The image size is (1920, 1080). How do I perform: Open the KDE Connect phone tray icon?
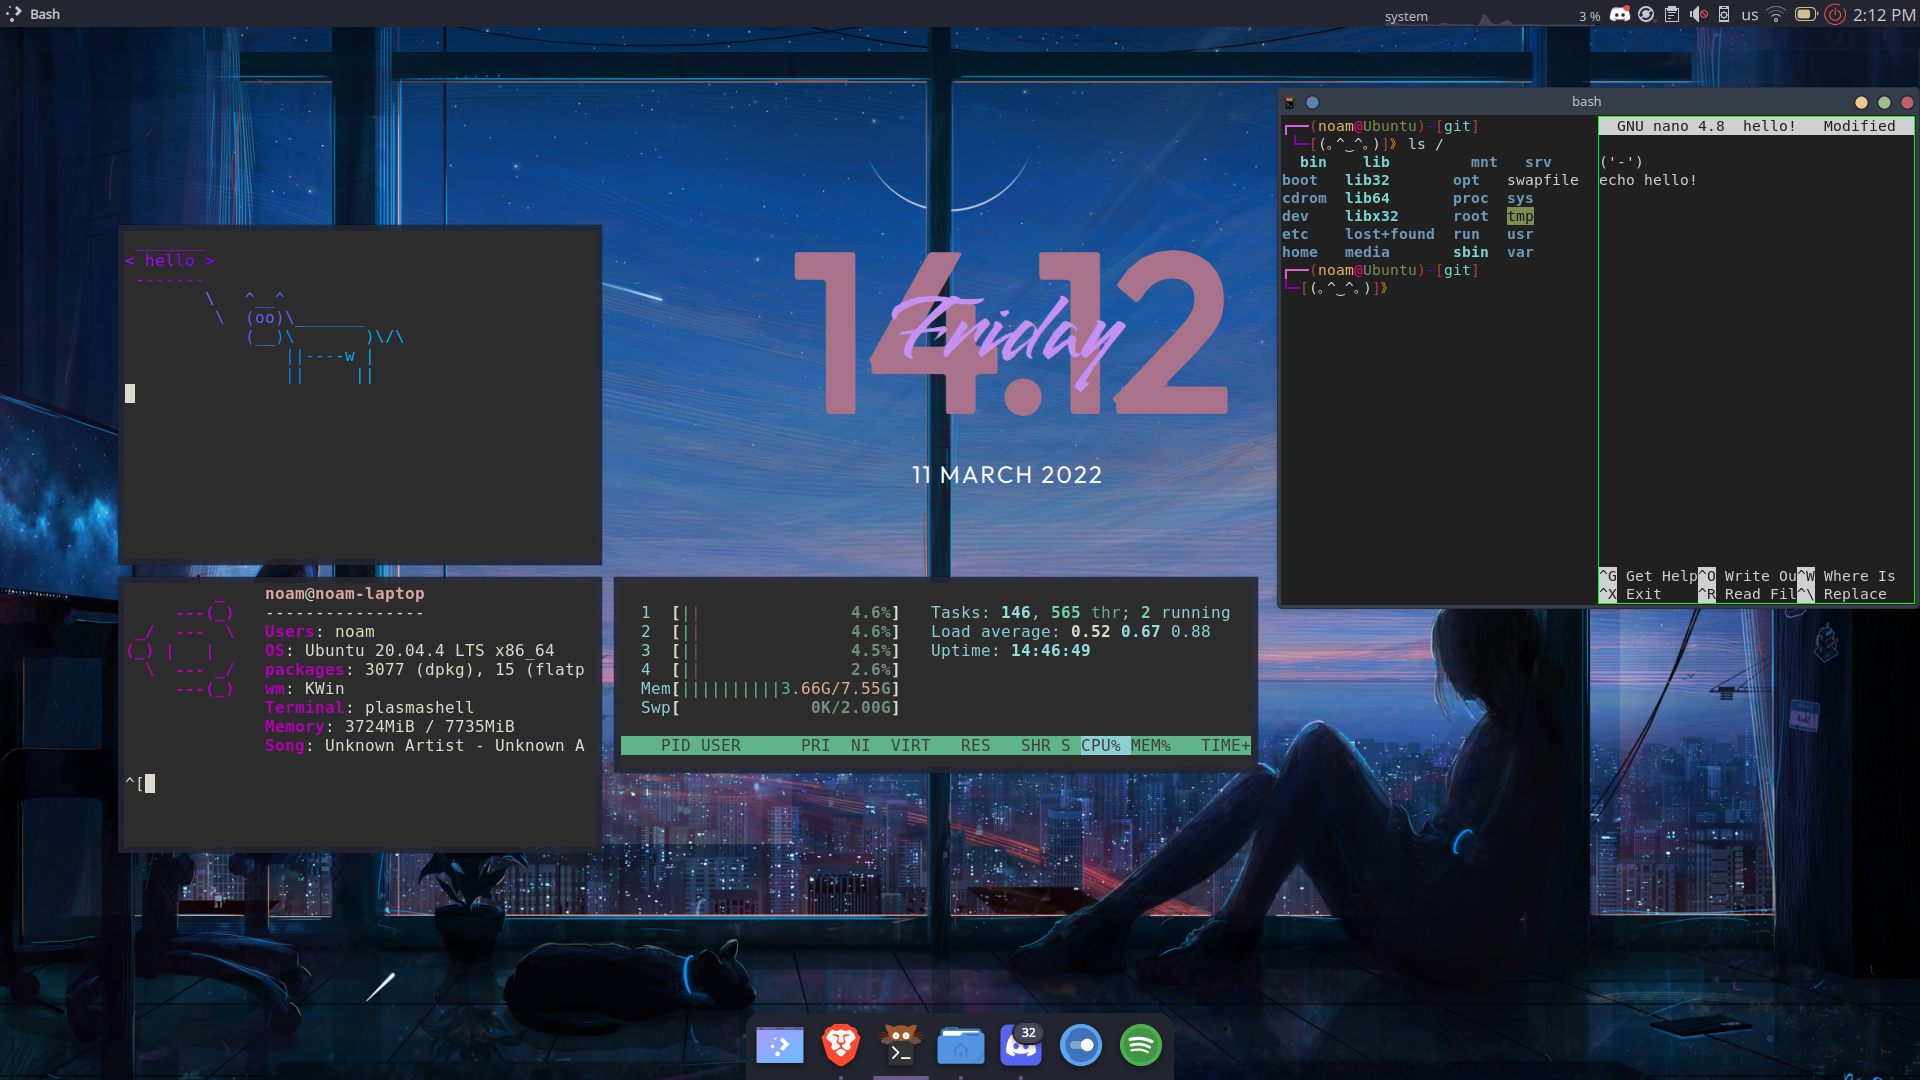(1724, 14)
